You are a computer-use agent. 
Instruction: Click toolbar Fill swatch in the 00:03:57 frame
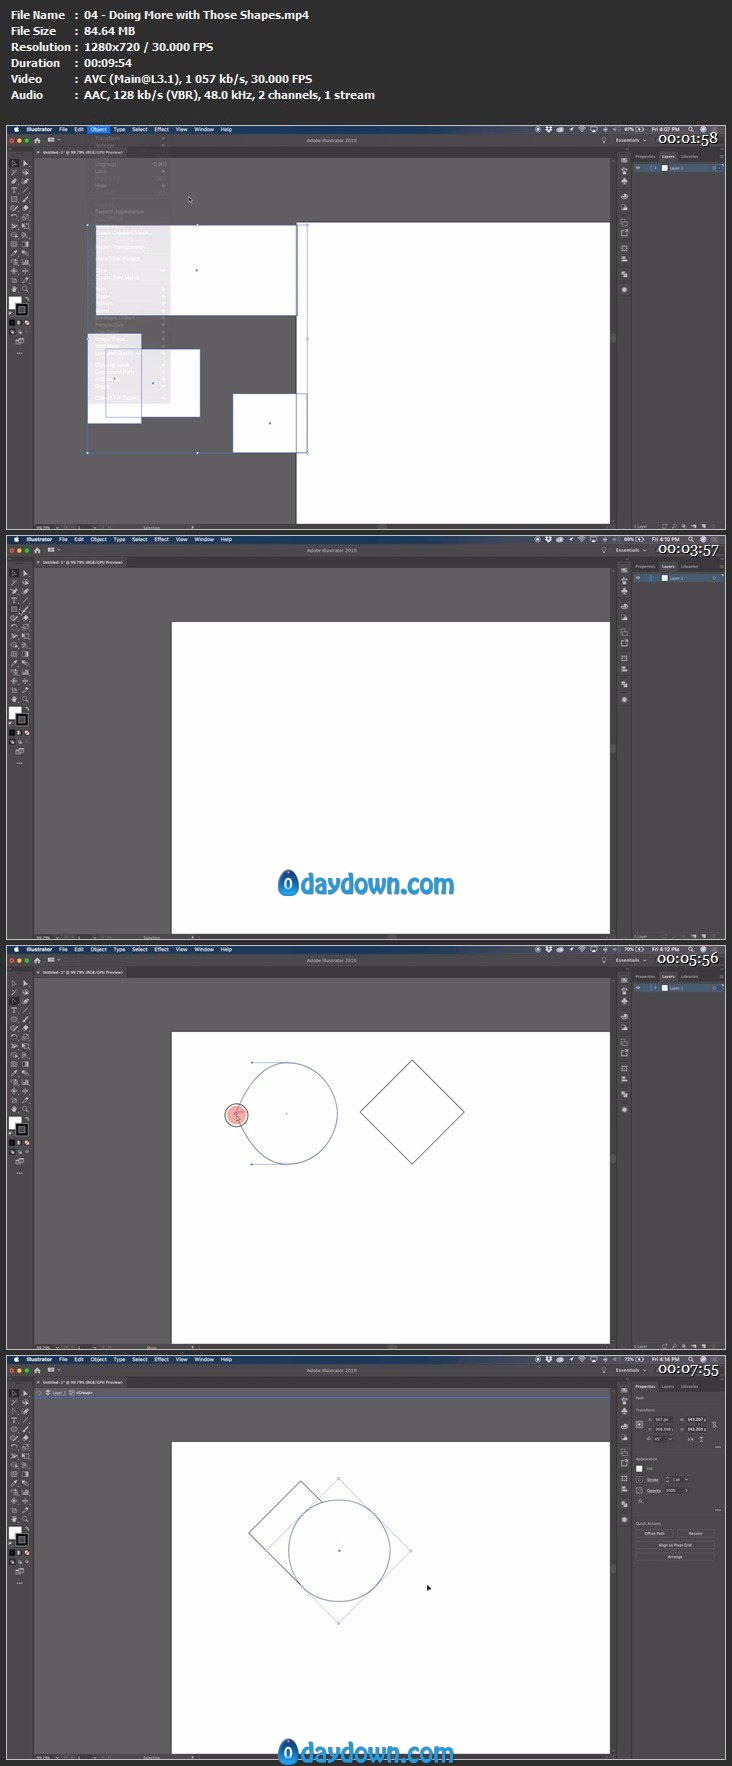click(14, 711)
